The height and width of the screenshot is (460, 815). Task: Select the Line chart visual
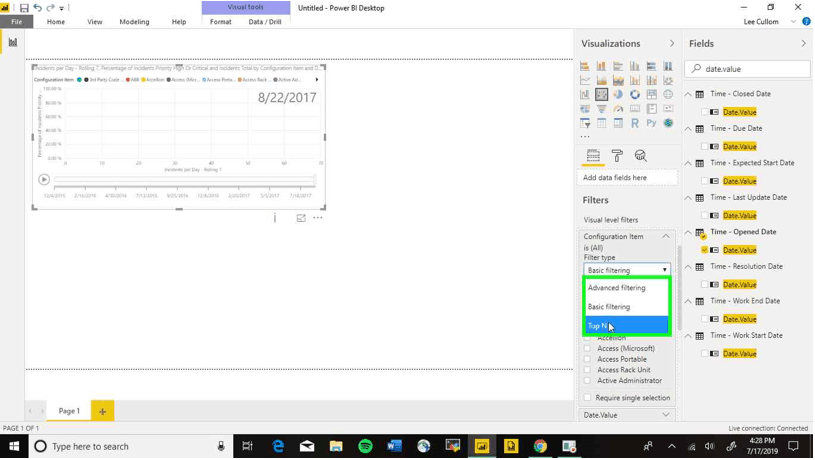coord(585,80)
